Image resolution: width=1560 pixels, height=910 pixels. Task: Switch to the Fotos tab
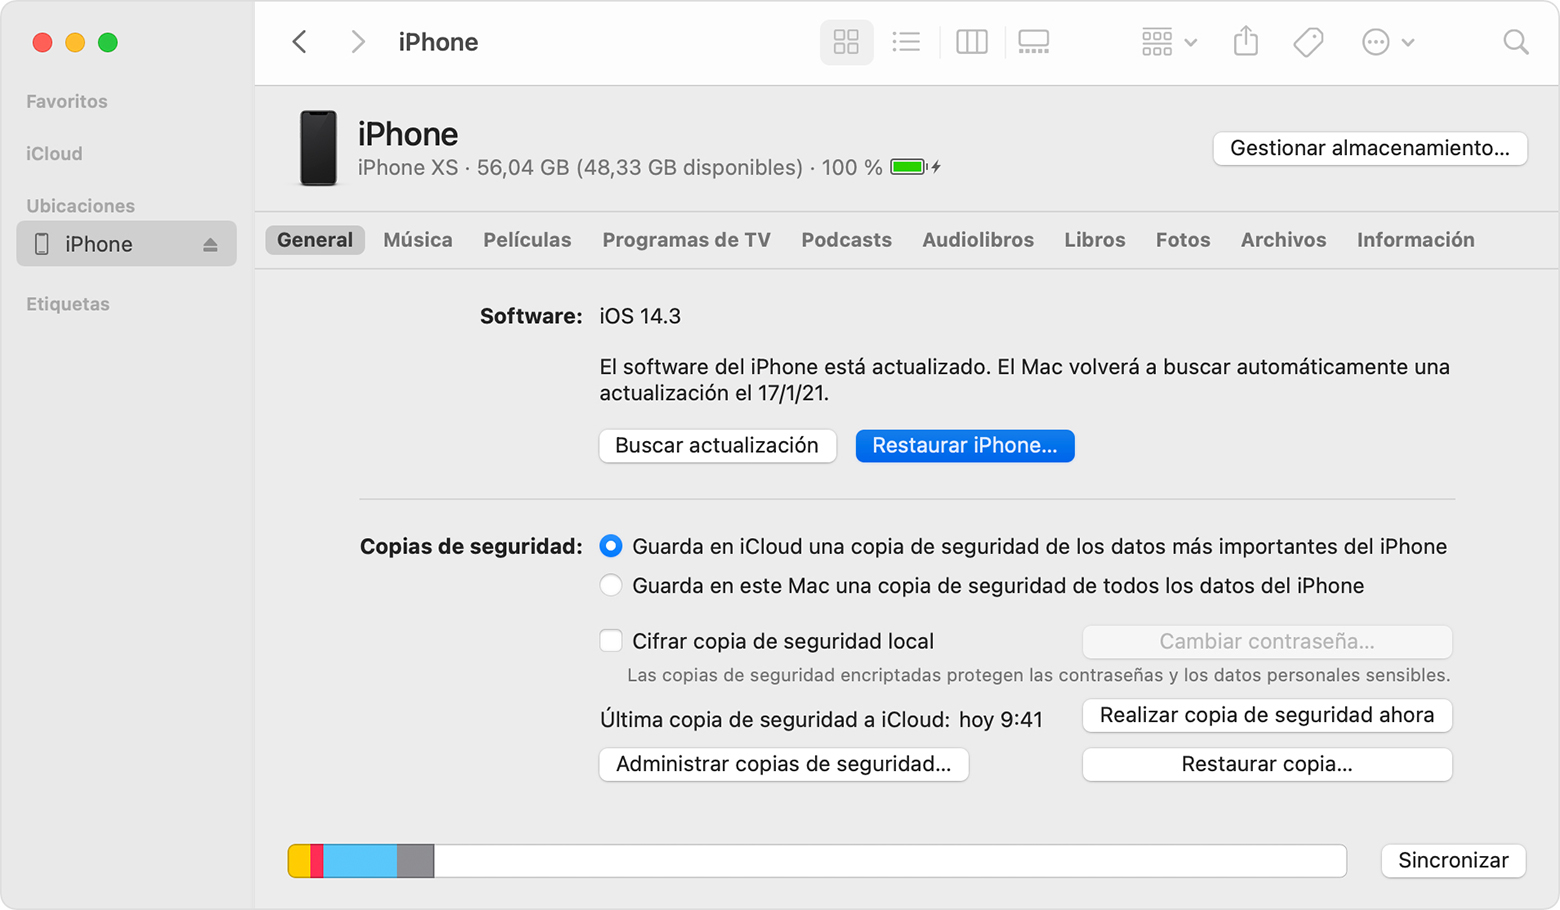pos(1183,240)
